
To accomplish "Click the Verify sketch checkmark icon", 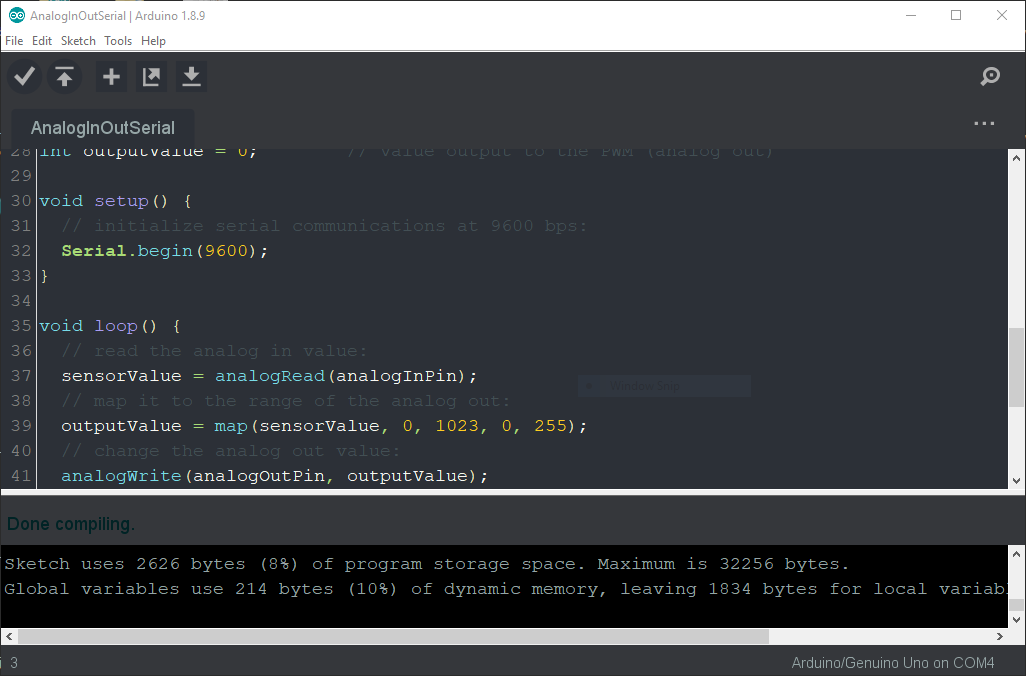I will 25,77.
